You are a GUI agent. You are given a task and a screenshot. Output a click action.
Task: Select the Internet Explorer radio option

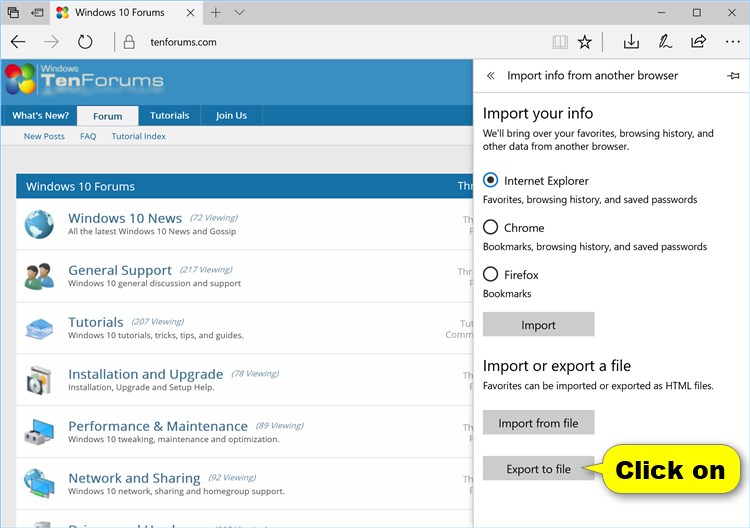coord(490,180)
